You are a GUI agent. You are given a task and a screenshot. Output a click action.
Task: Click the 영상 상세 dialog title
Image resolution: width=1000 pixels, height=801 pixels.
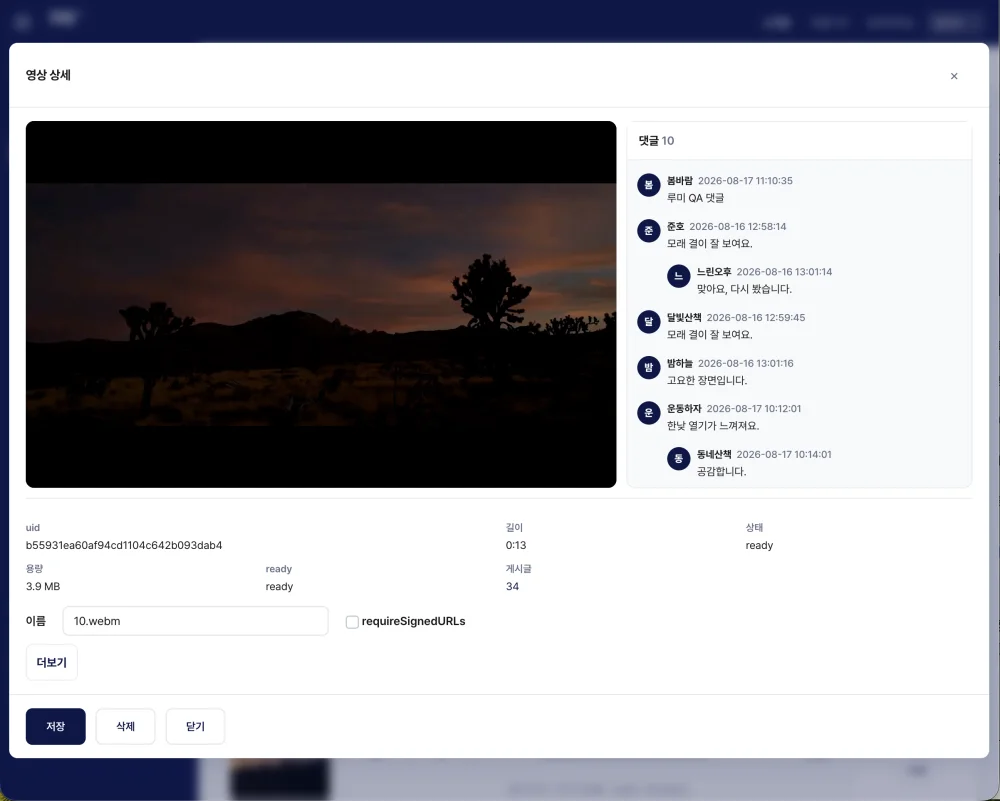pos(48,75)
